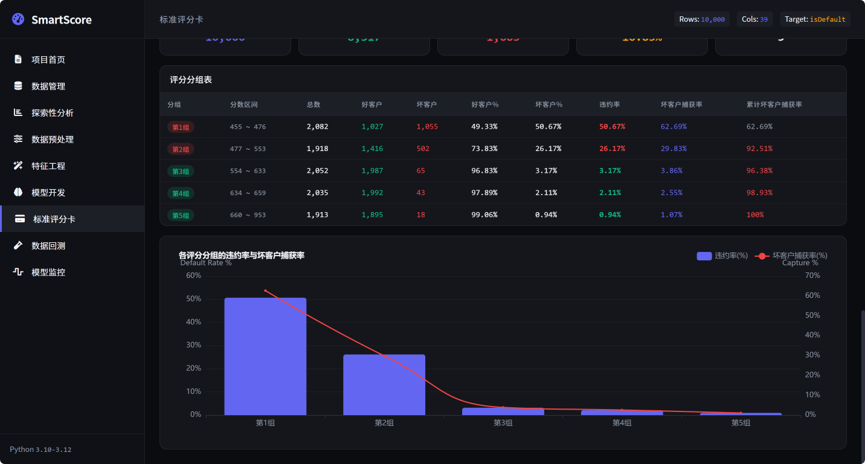Click the 违约率 column header
The image size is (865, 464).
coord(610,104)
